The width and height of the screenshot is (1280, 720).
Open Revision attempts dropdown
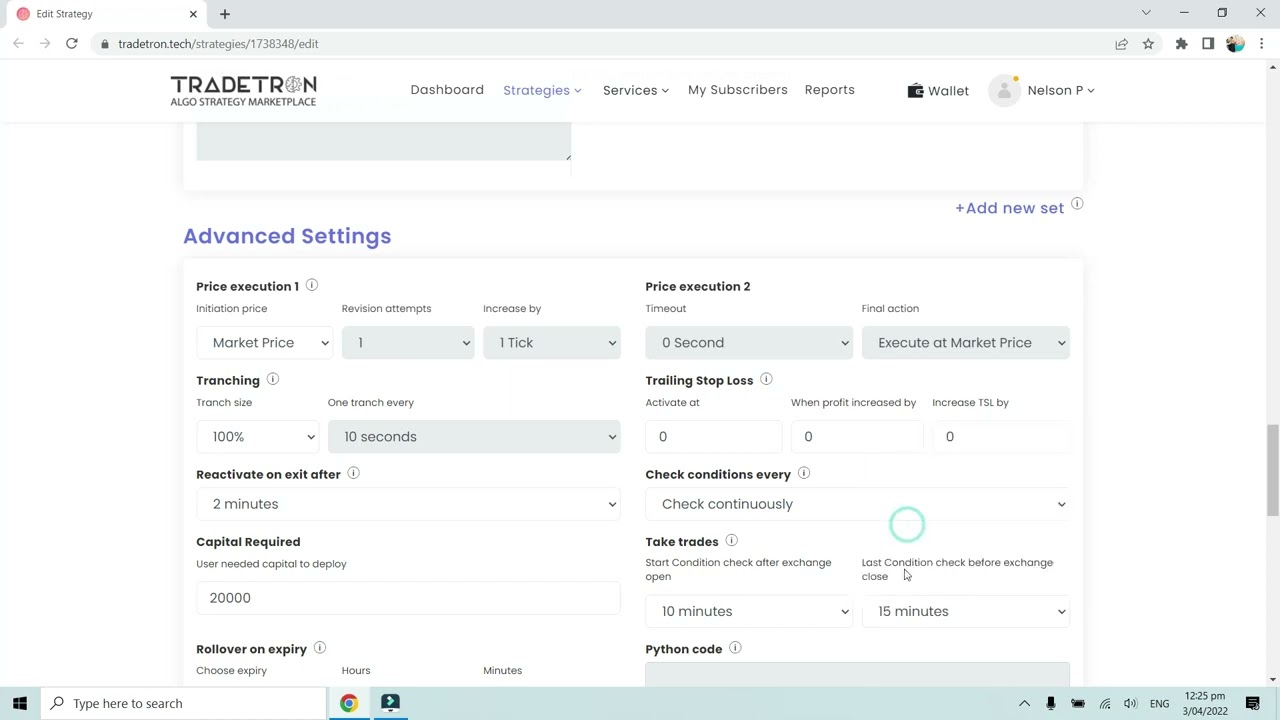407,342
